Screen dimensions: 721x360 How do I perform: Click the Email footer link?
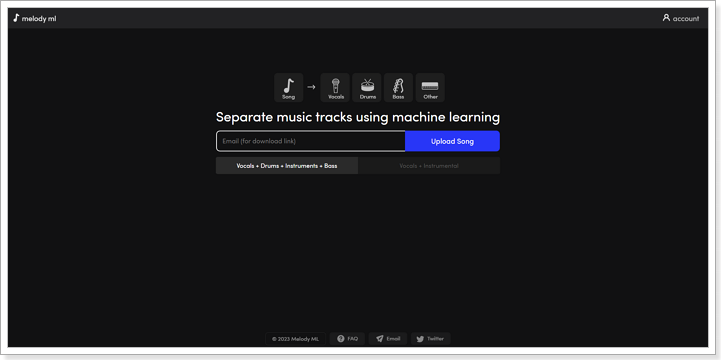click(x=388, y=339)
